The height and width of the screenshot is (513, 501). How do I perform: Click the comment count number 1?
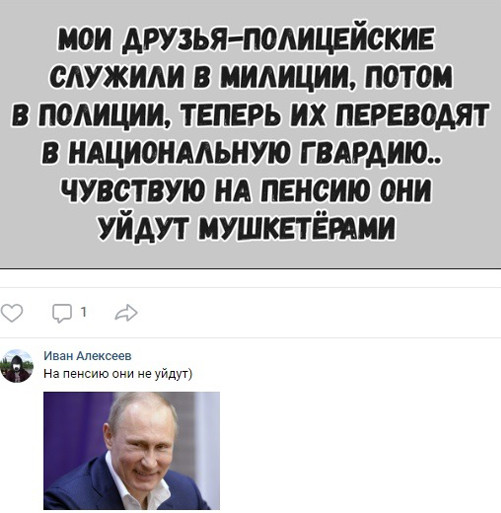pos(84,312)
